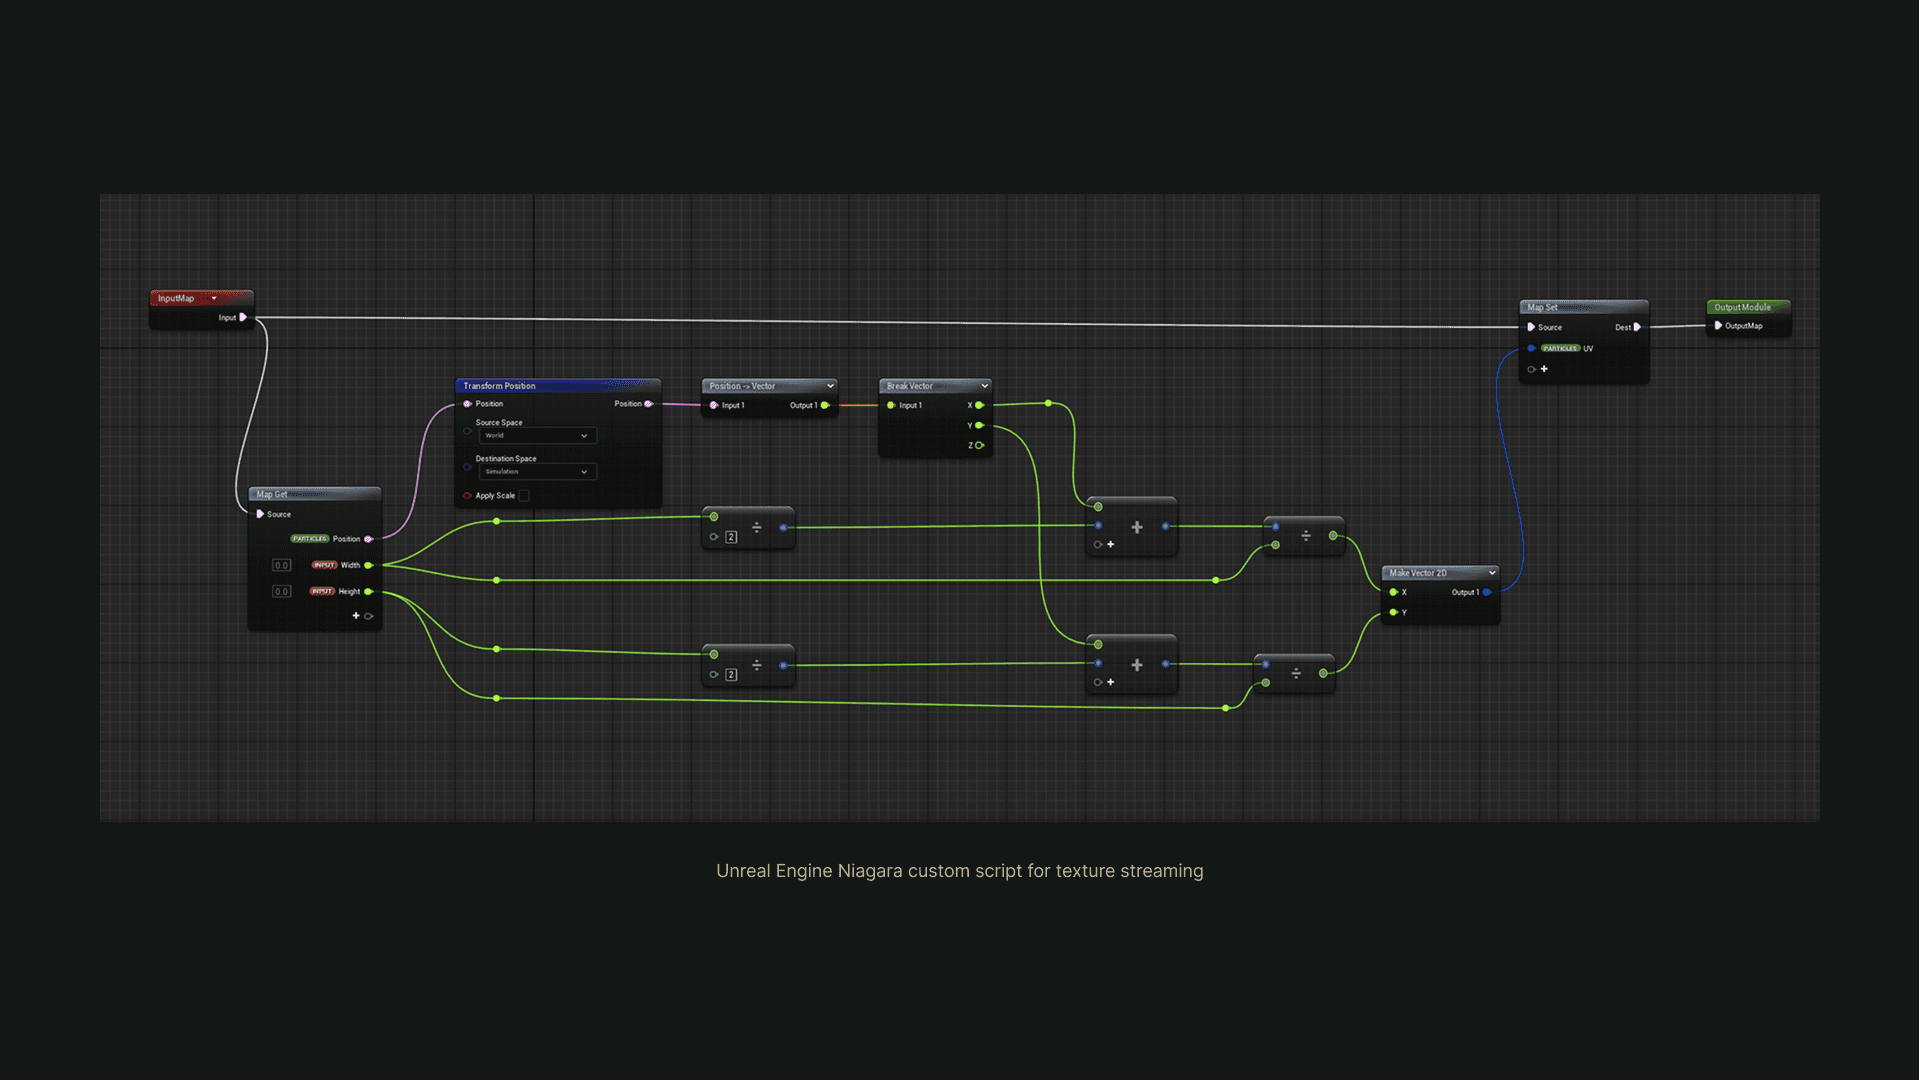Click the Width default value 0.0 field
The height and width of the screenshot is (1080, 1919).
(x=282, y=565)
